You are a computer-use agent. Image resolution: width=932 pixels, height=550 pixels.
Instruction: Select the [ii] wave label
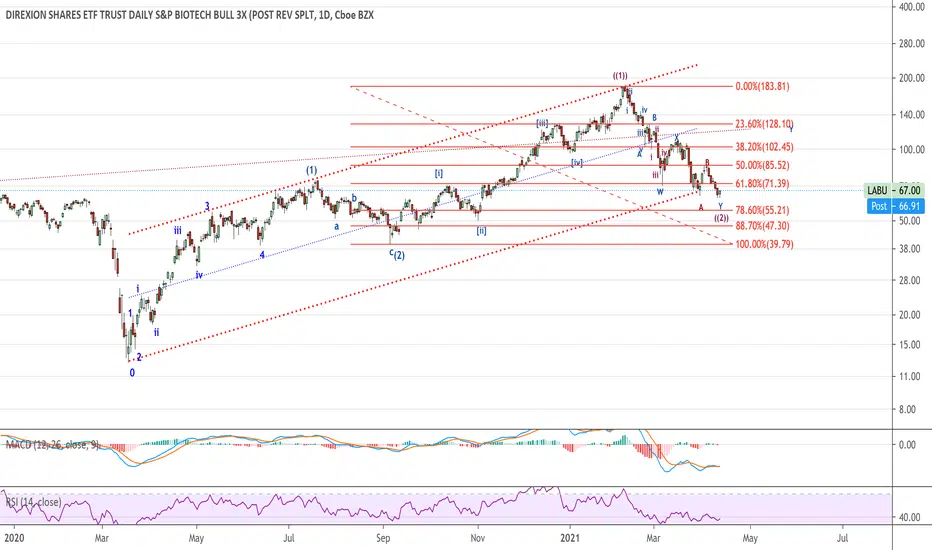click(x=481, y=231)
